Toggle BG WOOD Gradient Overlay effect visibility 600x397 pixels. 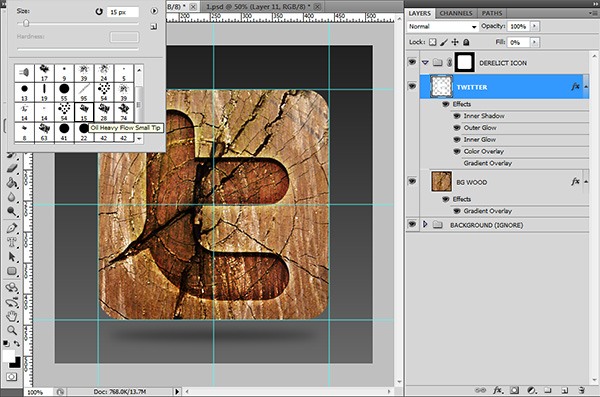pyautogui.click(x=457, y=211)
